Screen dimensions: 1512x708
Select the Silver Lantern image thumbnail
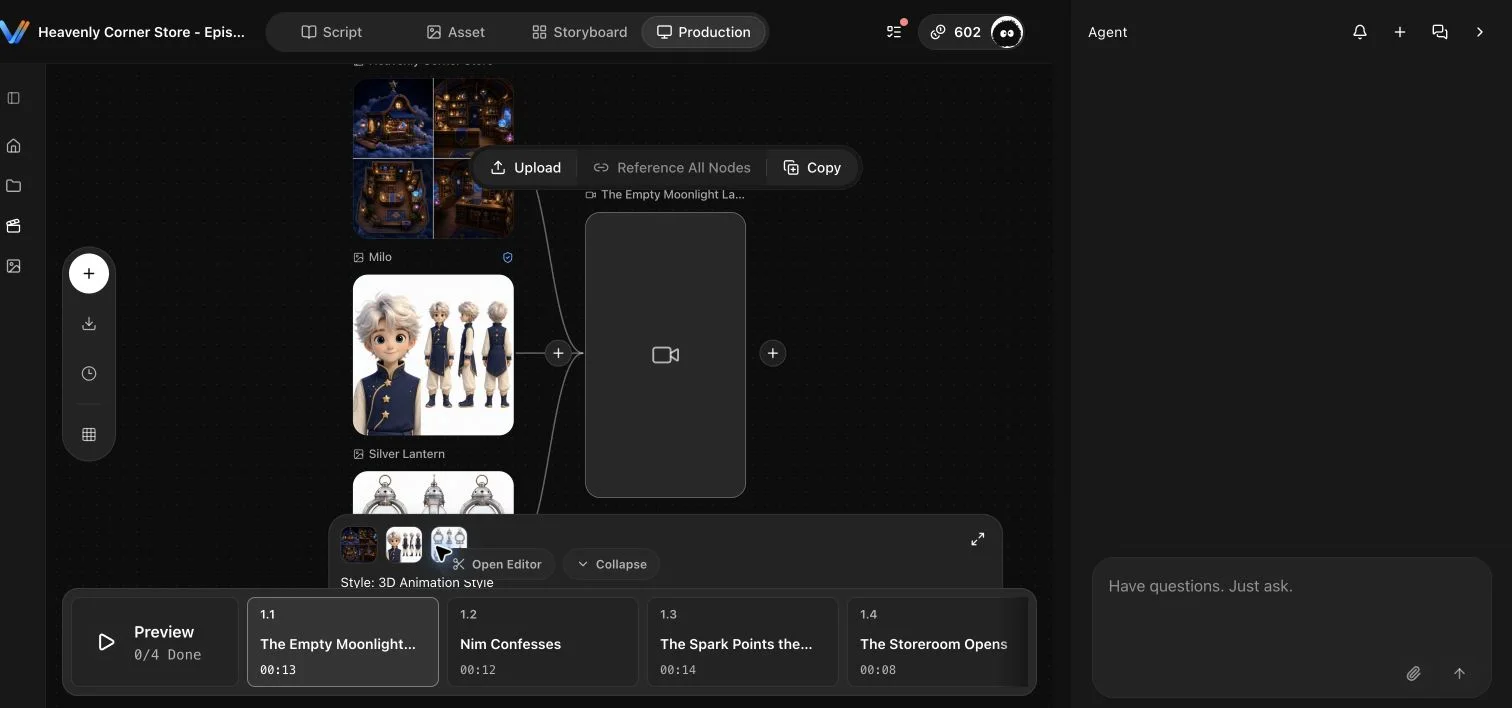[433, 493]
